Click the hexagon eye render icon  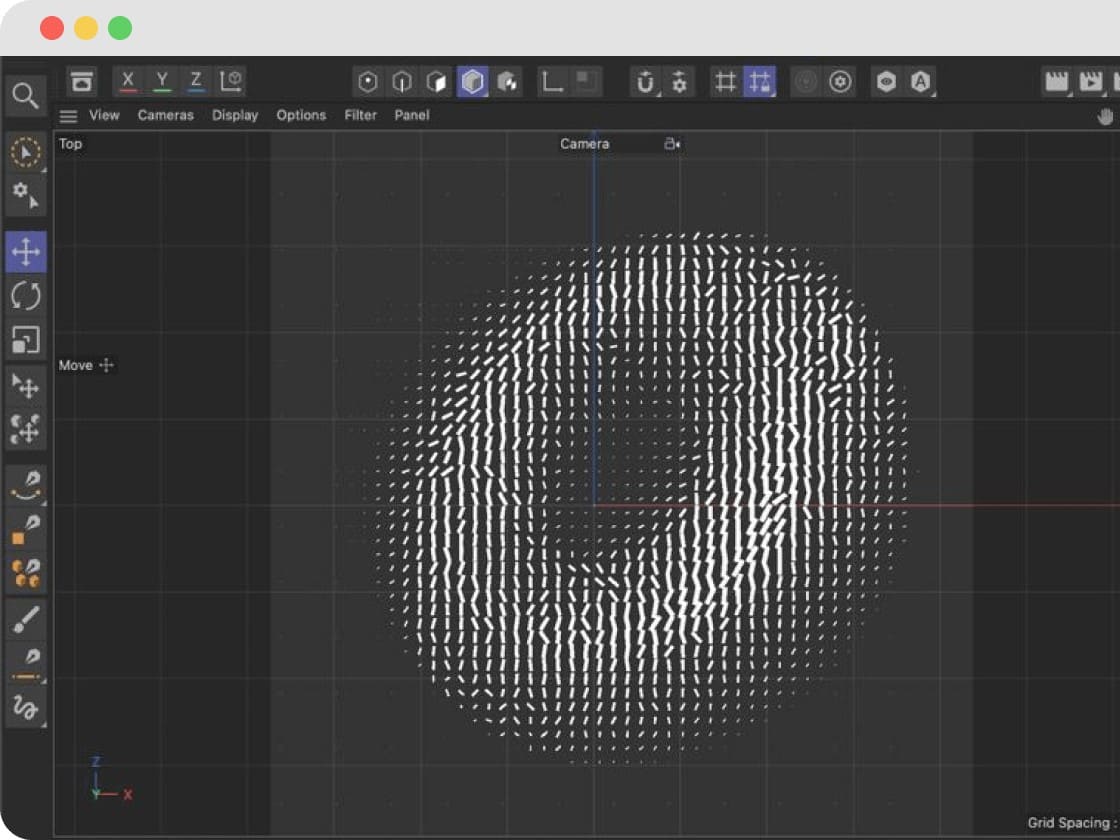pyautogui.click(x=886, y=82)
